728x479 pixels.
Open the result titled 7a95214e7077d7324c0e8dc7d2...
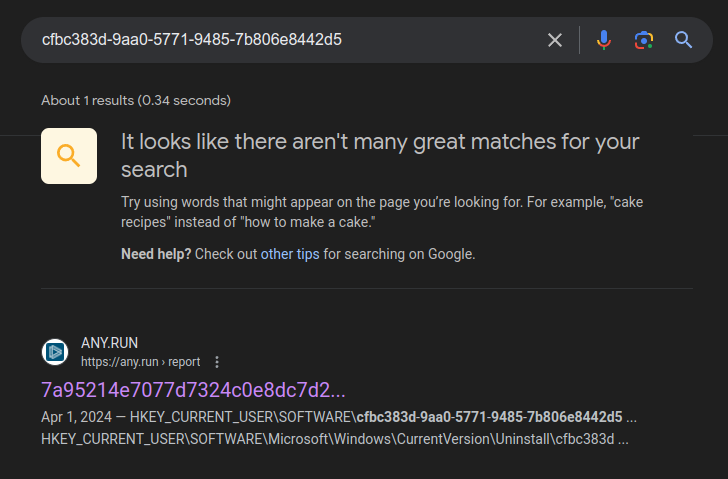click(x=193, y=390)
